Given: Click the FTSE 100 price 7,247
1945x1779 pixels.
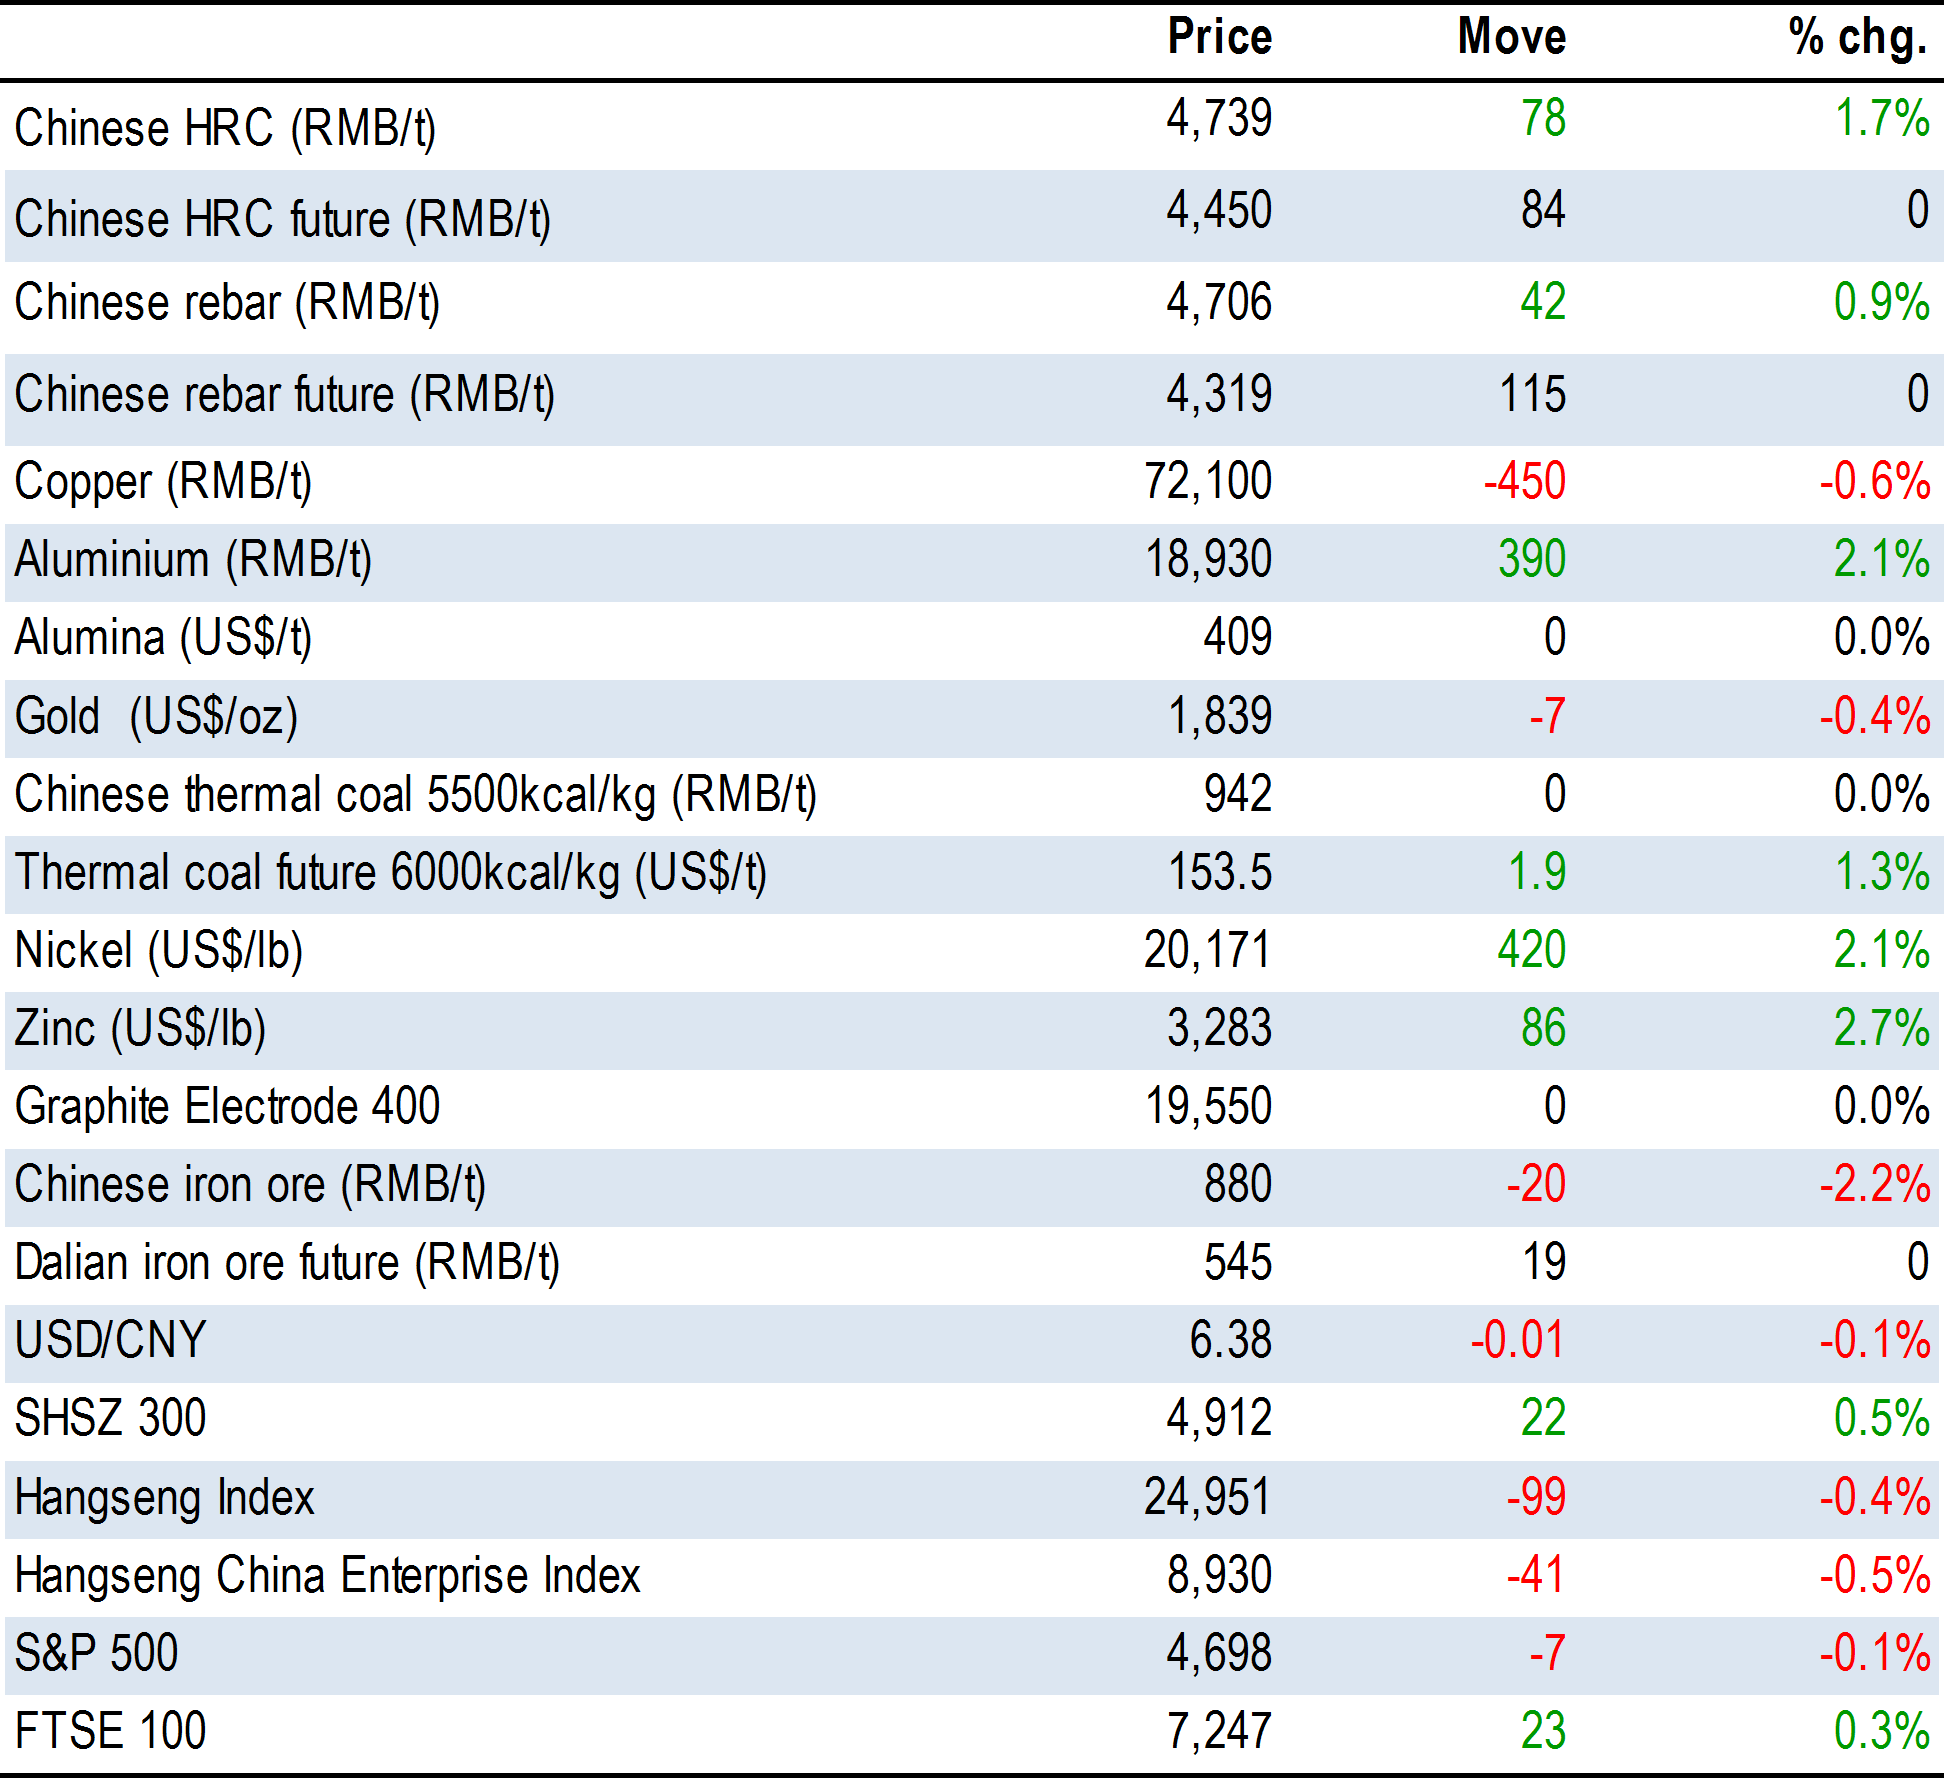Looking at the screenshot, I should point(1218,1732).
